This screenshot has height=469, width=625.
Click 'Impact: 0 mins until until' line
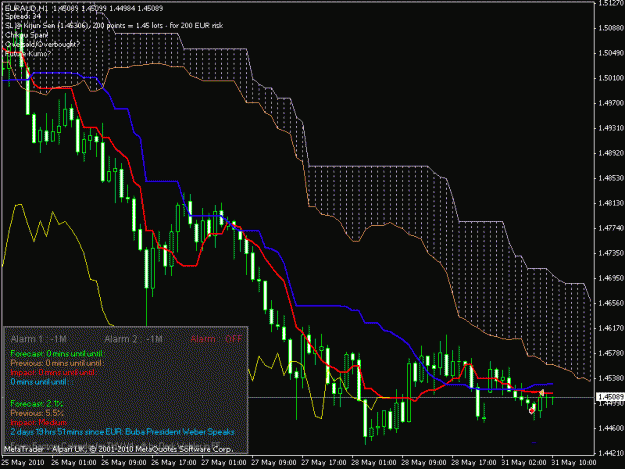tap(53, 373)
